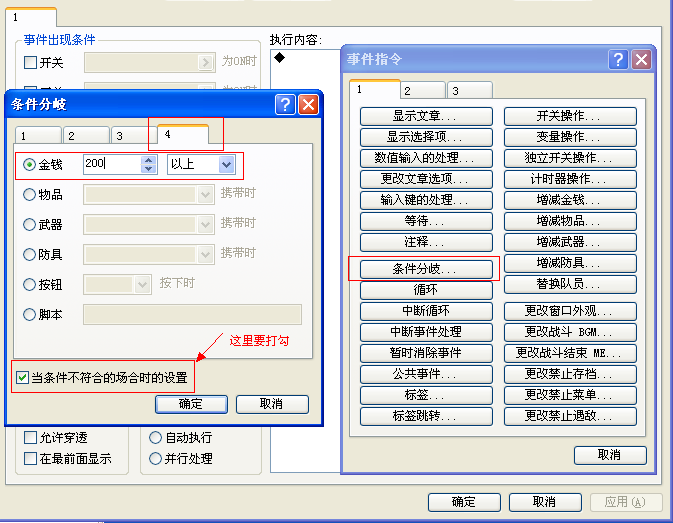Screen dimensions: 673x523
Task: Open the 防具 armor dropdown
Action: [x=205, y=255]
